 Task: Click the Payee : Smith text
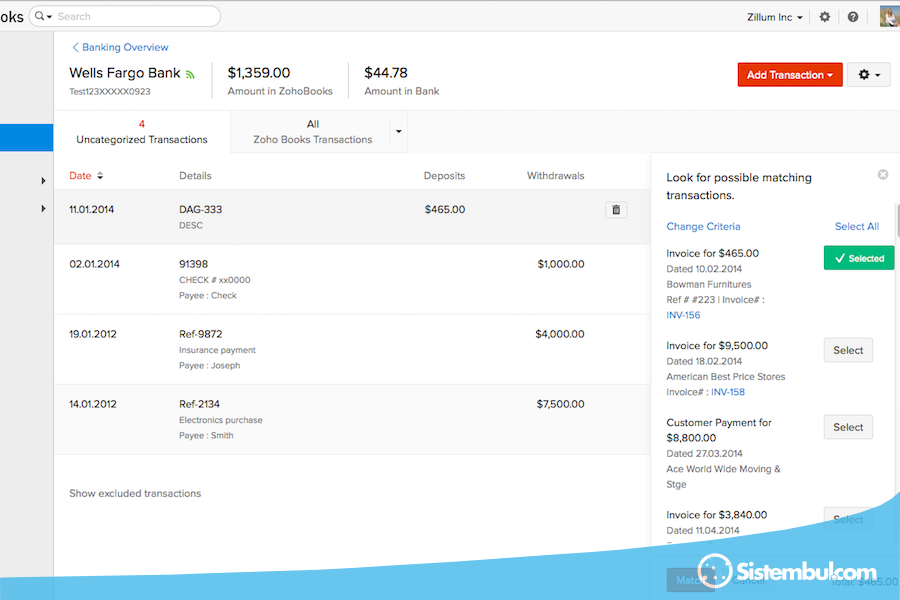[206, 435]
